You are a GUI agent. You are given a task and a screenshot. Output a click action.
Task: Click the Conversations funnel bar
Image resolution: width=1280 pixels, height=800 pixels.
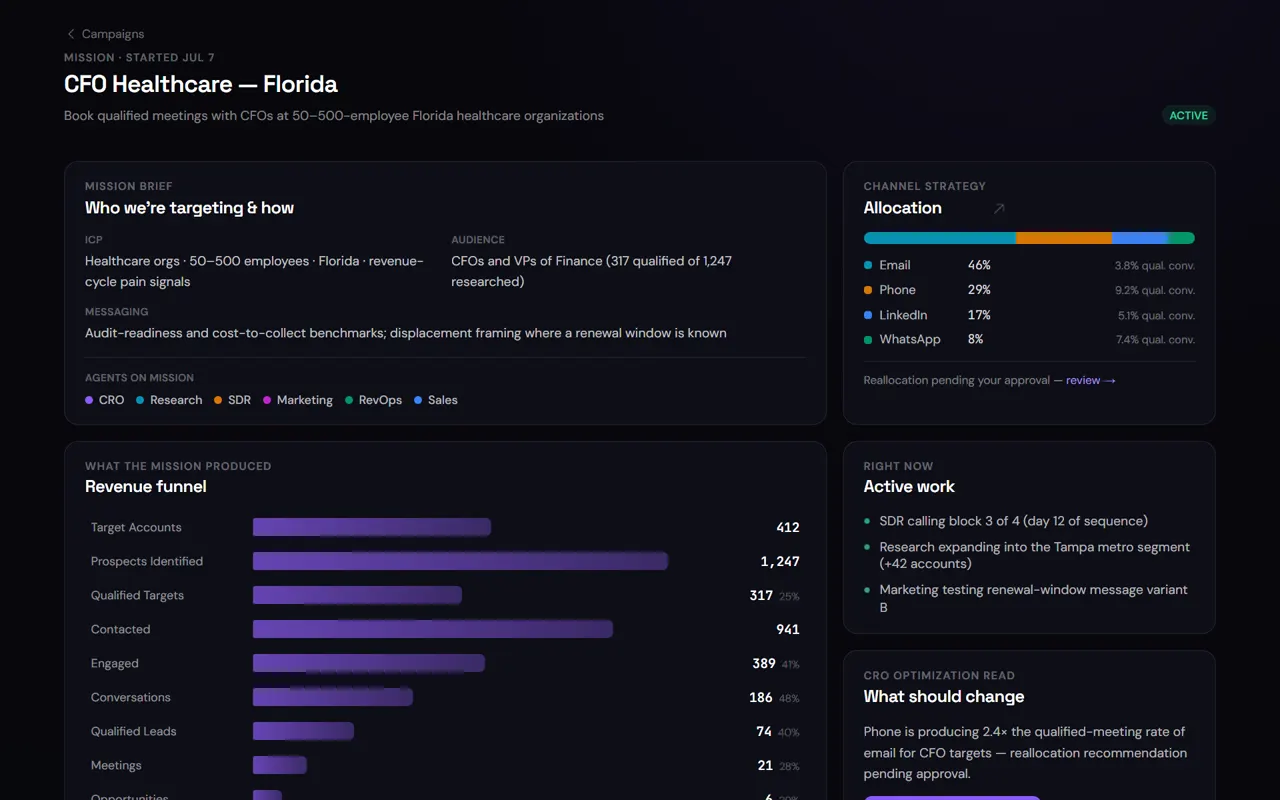(x=333, y=697)
